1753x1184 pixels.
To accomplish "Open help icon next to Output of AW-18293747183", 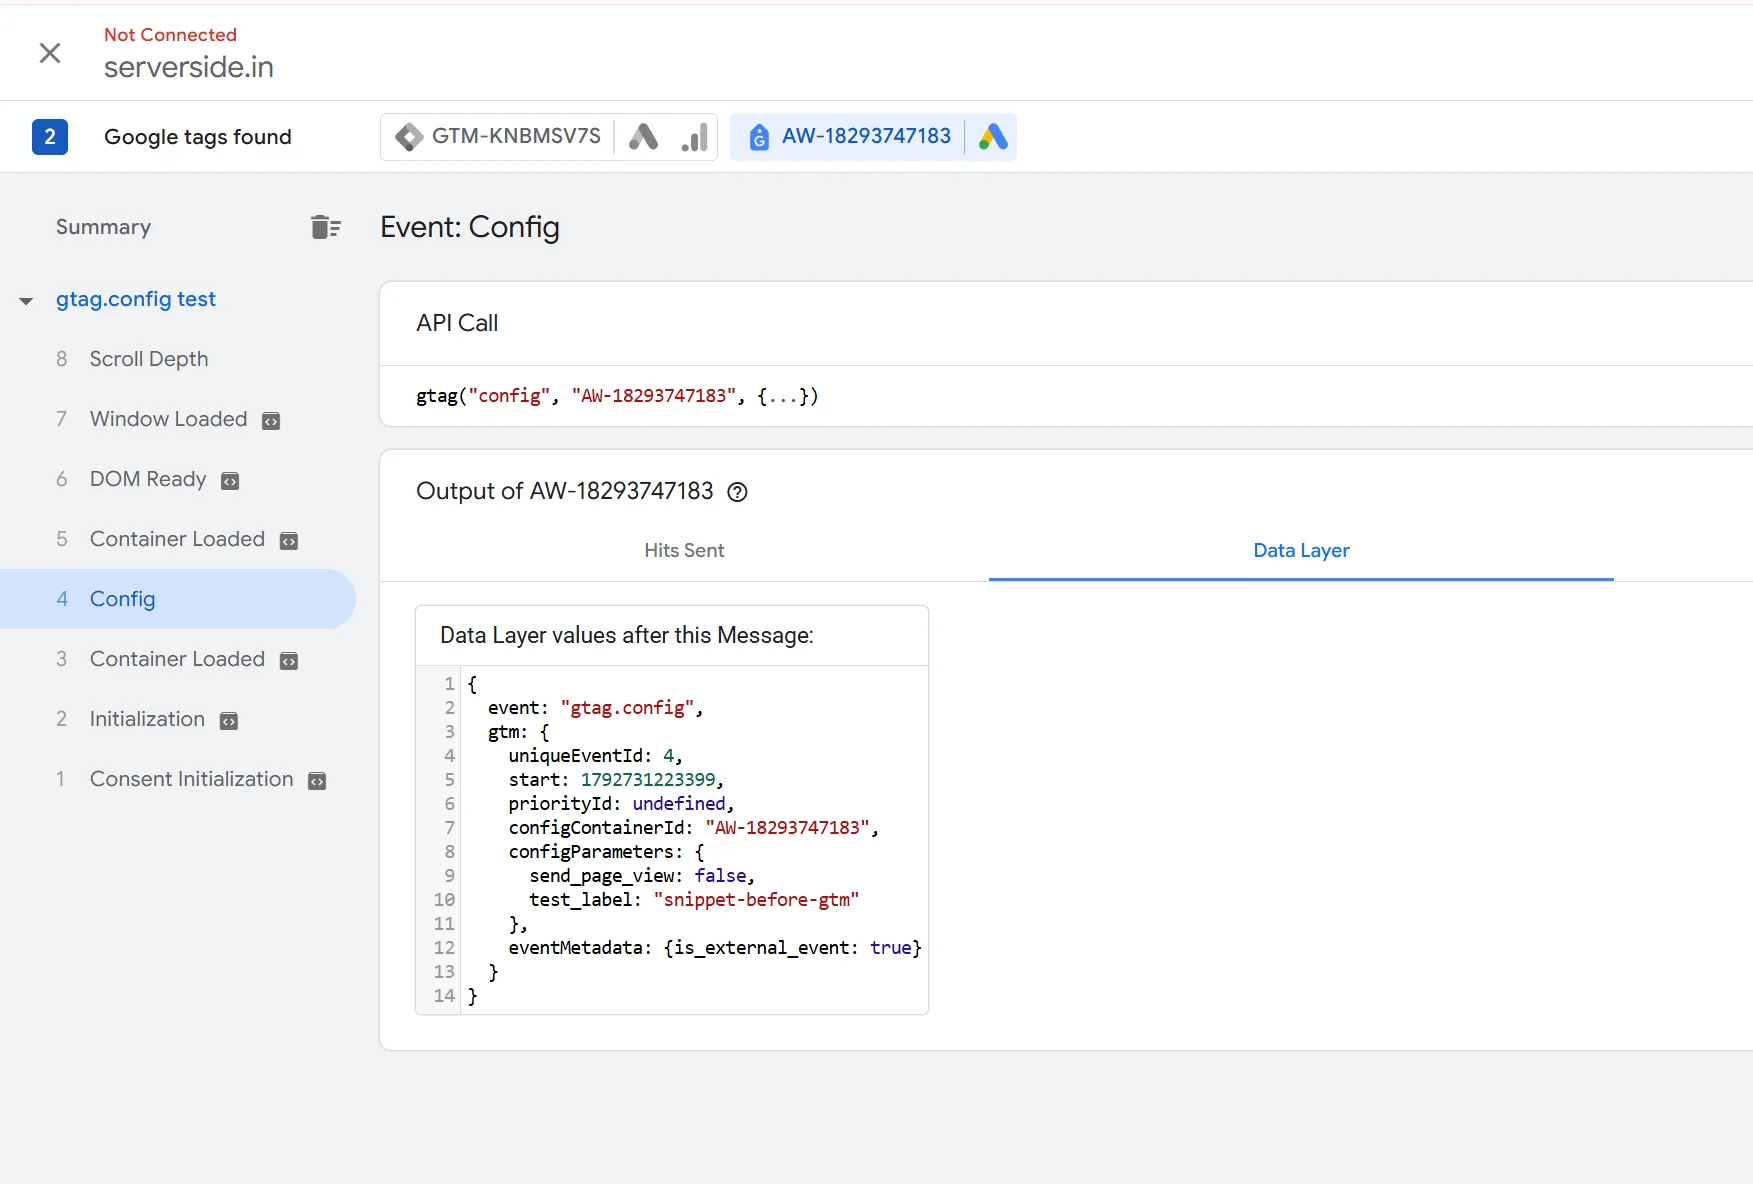I will tap(737, 492).
